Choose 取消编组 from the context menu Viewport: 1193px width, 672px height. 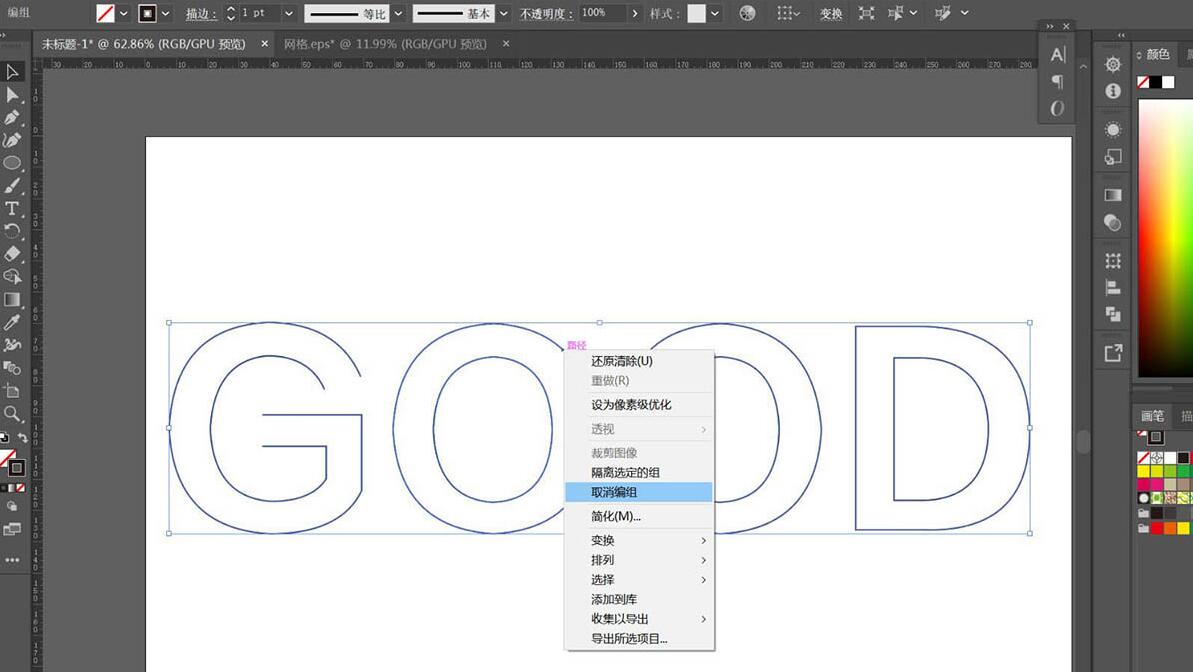coord(614,492)
